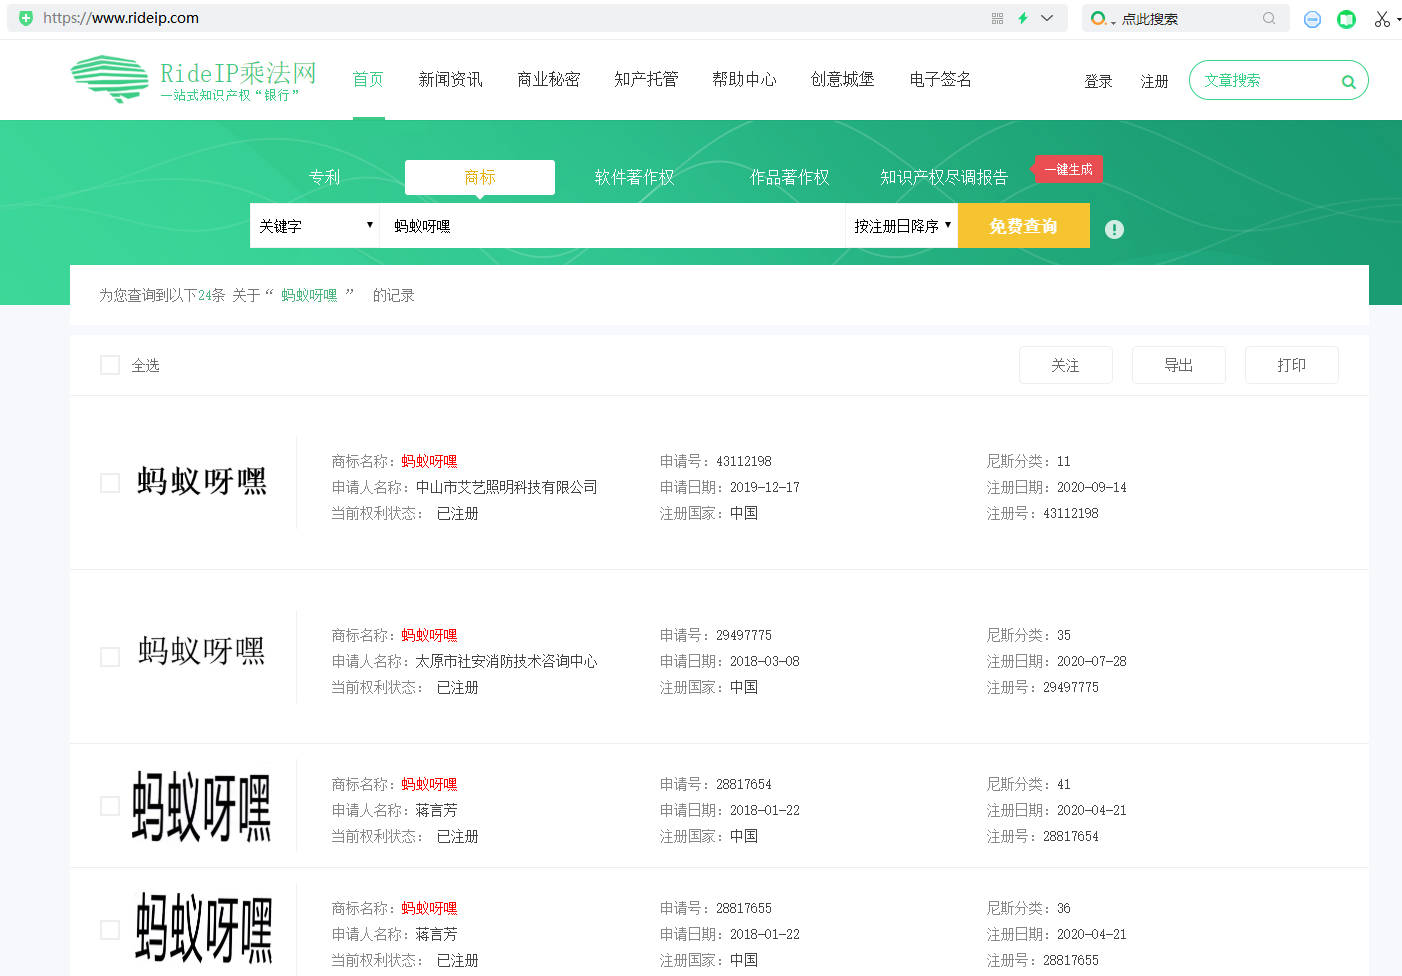Open the 知识产权尽调报告 tab
This screenshot has height=976, width=1402.
(943, 177)
